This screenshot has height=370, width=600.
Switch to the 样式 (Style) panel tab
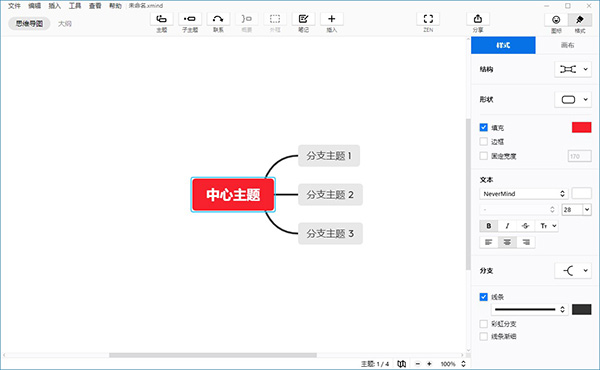[503, 45]
